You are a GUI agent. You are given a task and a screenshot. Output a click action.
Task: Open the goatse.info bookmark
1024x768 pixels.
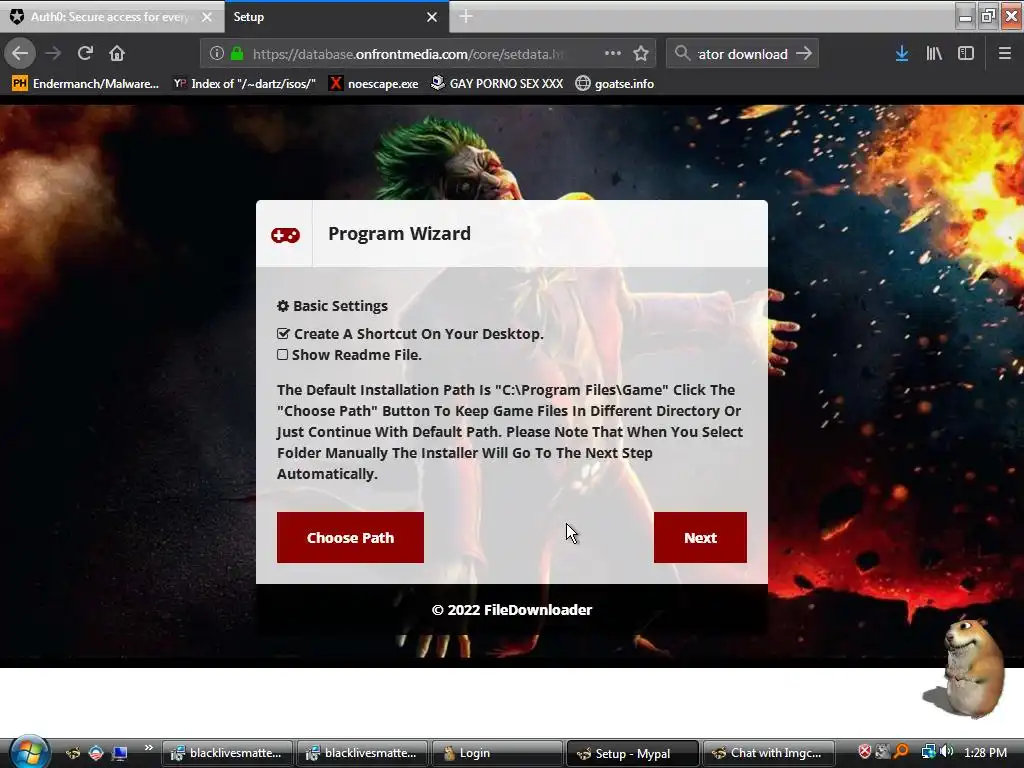(615, 84)
